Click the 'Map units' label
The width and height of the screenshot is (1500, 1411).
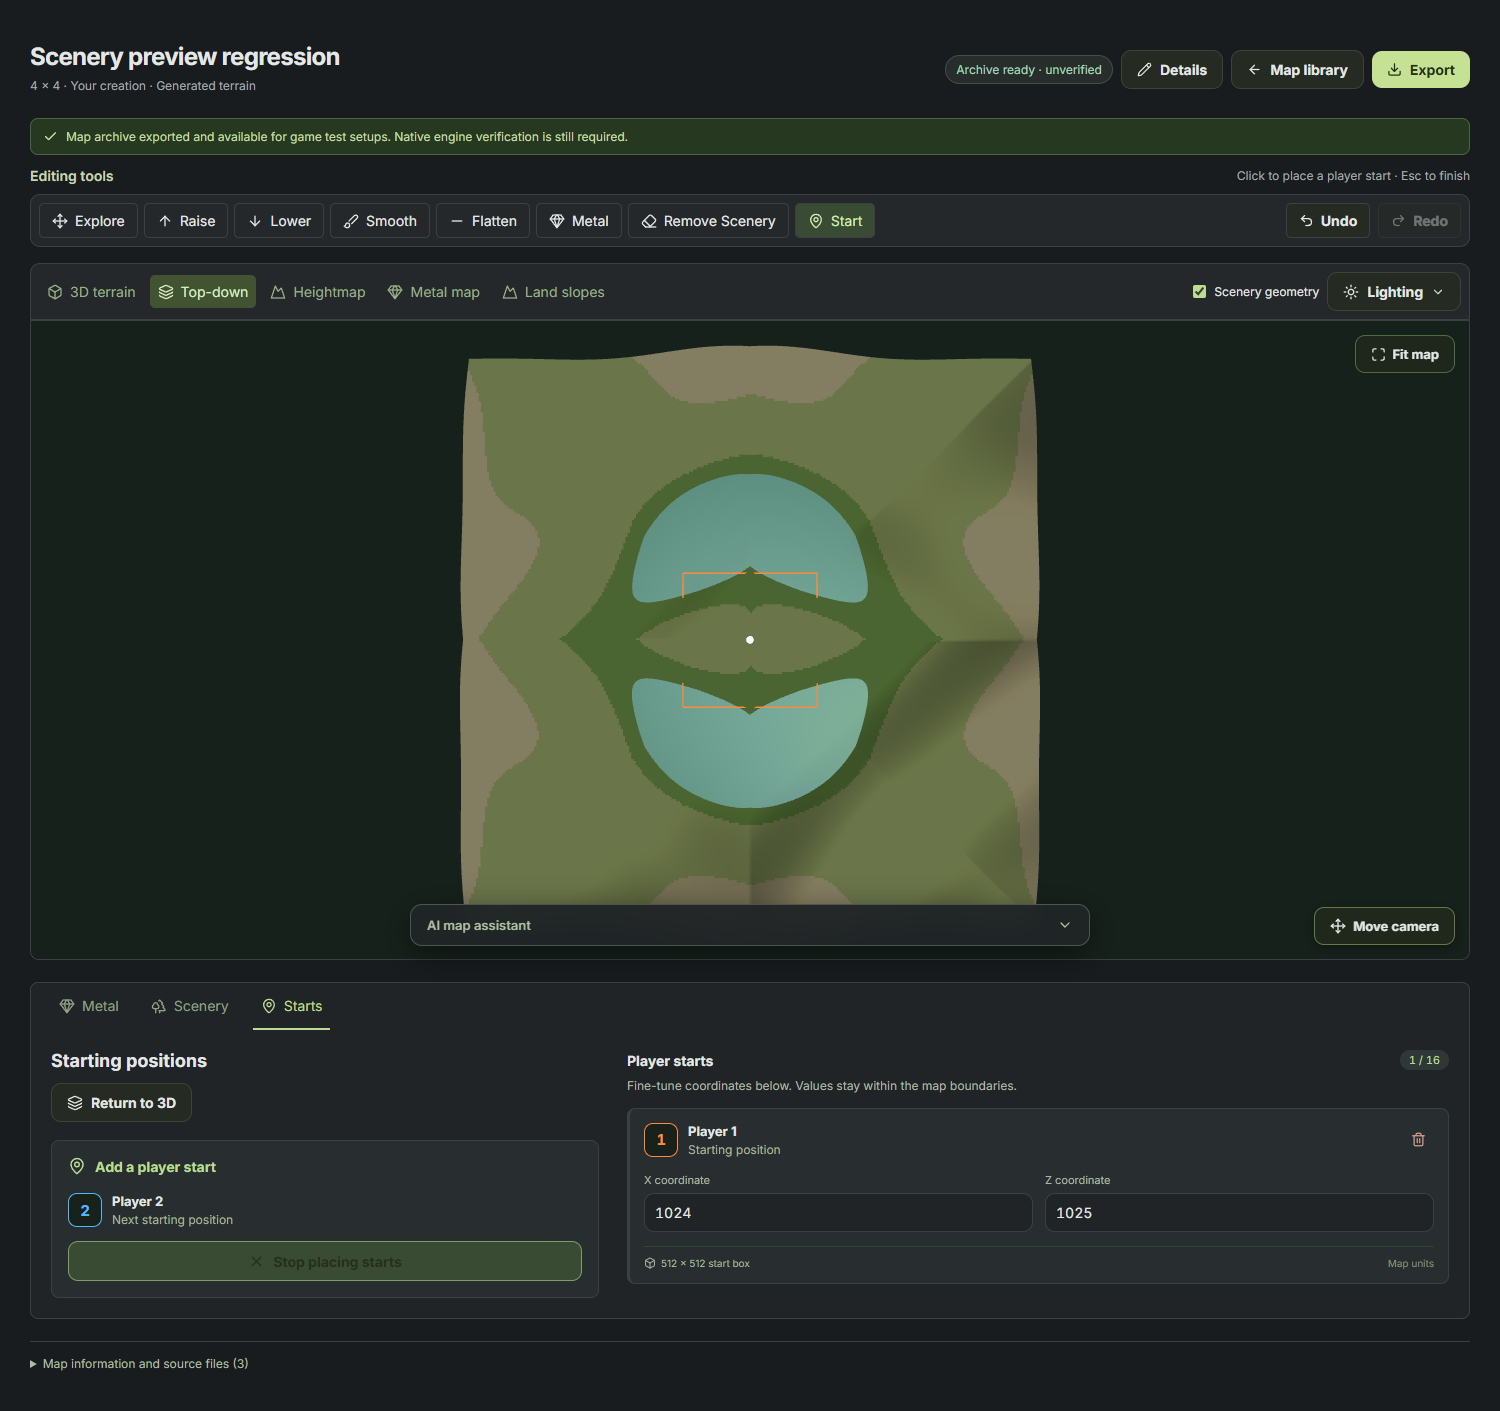point(1411,1264)
